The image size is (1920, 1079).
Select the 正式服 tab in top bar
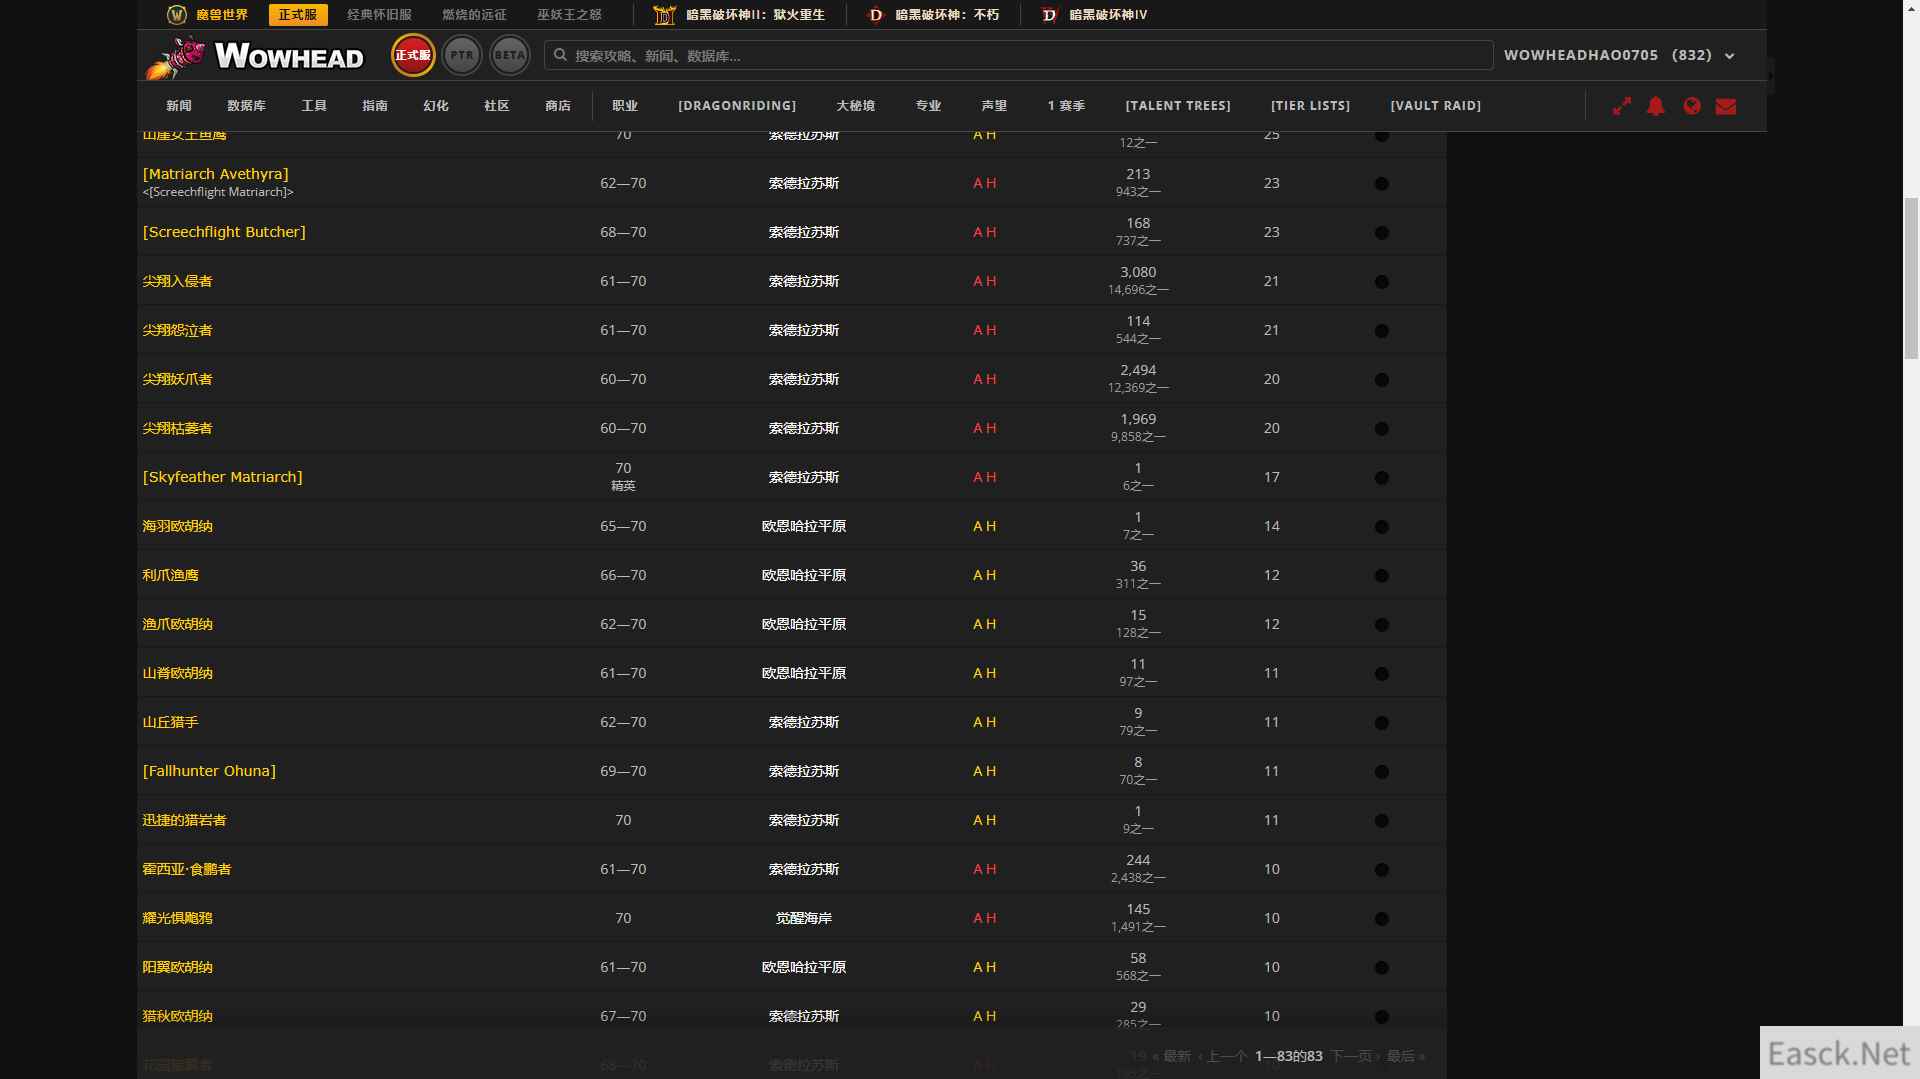(298, 15)
